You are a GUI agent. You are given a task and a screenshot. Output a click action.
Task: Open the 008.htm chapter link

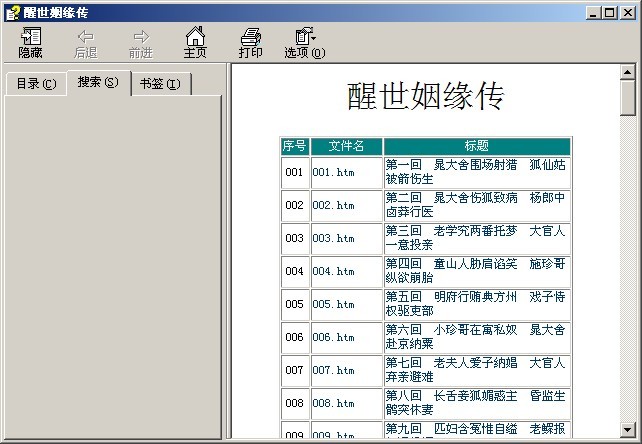(x=333, y=403)
